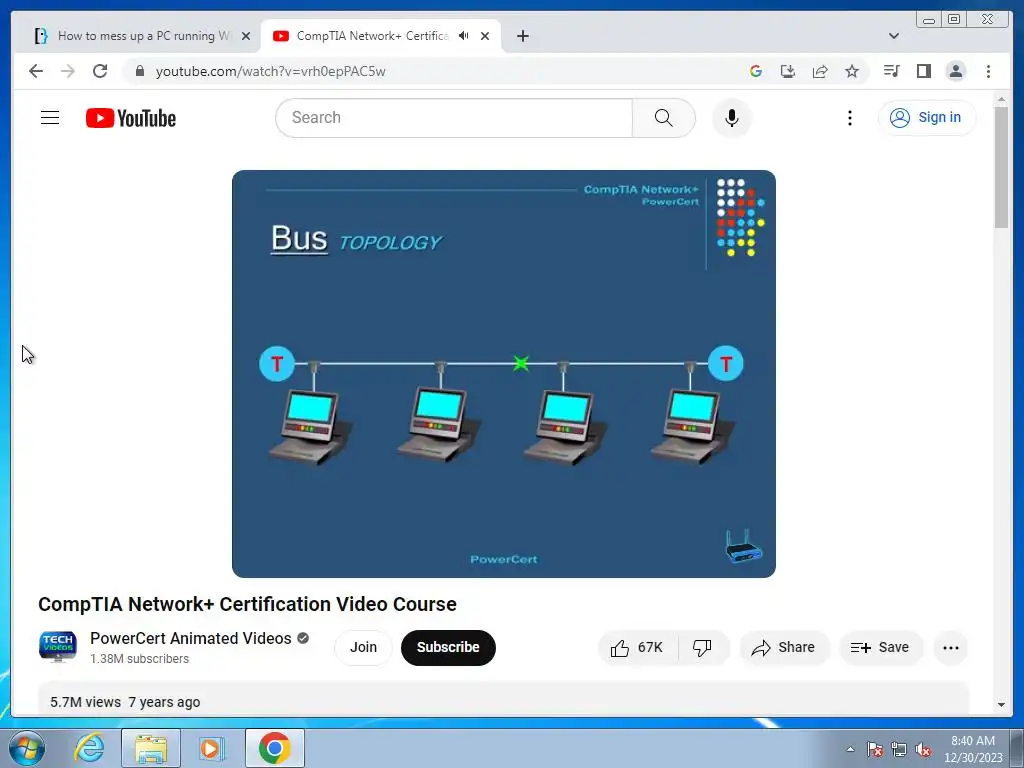Click the scrollbar down arrow
The height and width of the screenshot is (768, 1024).
coord(1001,705)
